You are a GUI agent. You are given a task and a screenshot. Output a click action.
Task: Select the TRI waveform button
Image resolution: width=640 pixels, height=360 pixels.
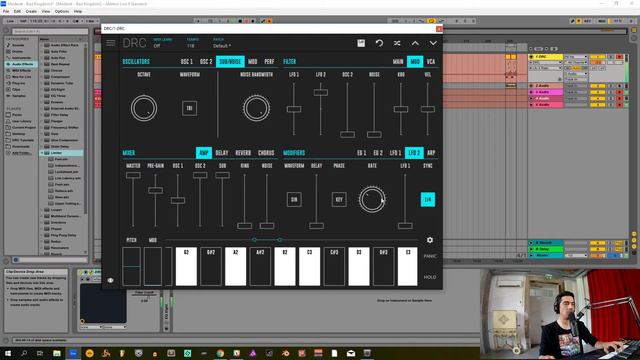coord(189,108)
